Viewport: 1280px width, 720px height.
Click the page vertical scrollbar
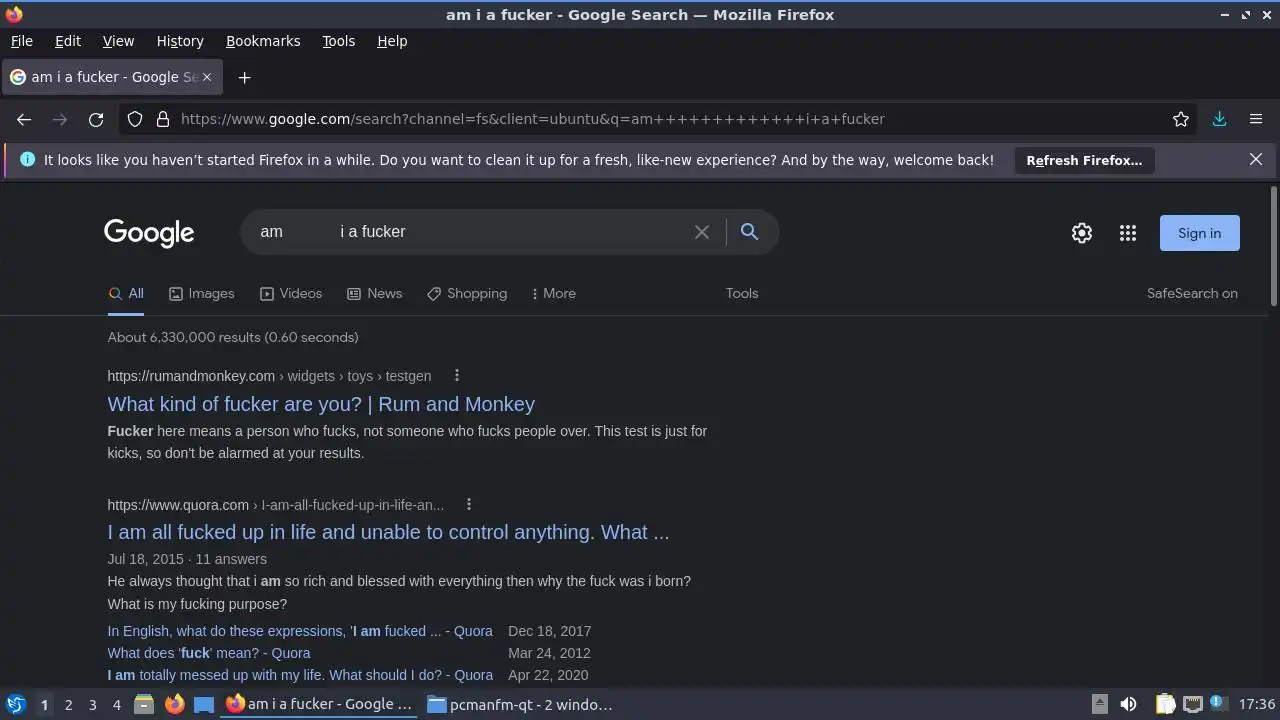[x=1273, y=246]
